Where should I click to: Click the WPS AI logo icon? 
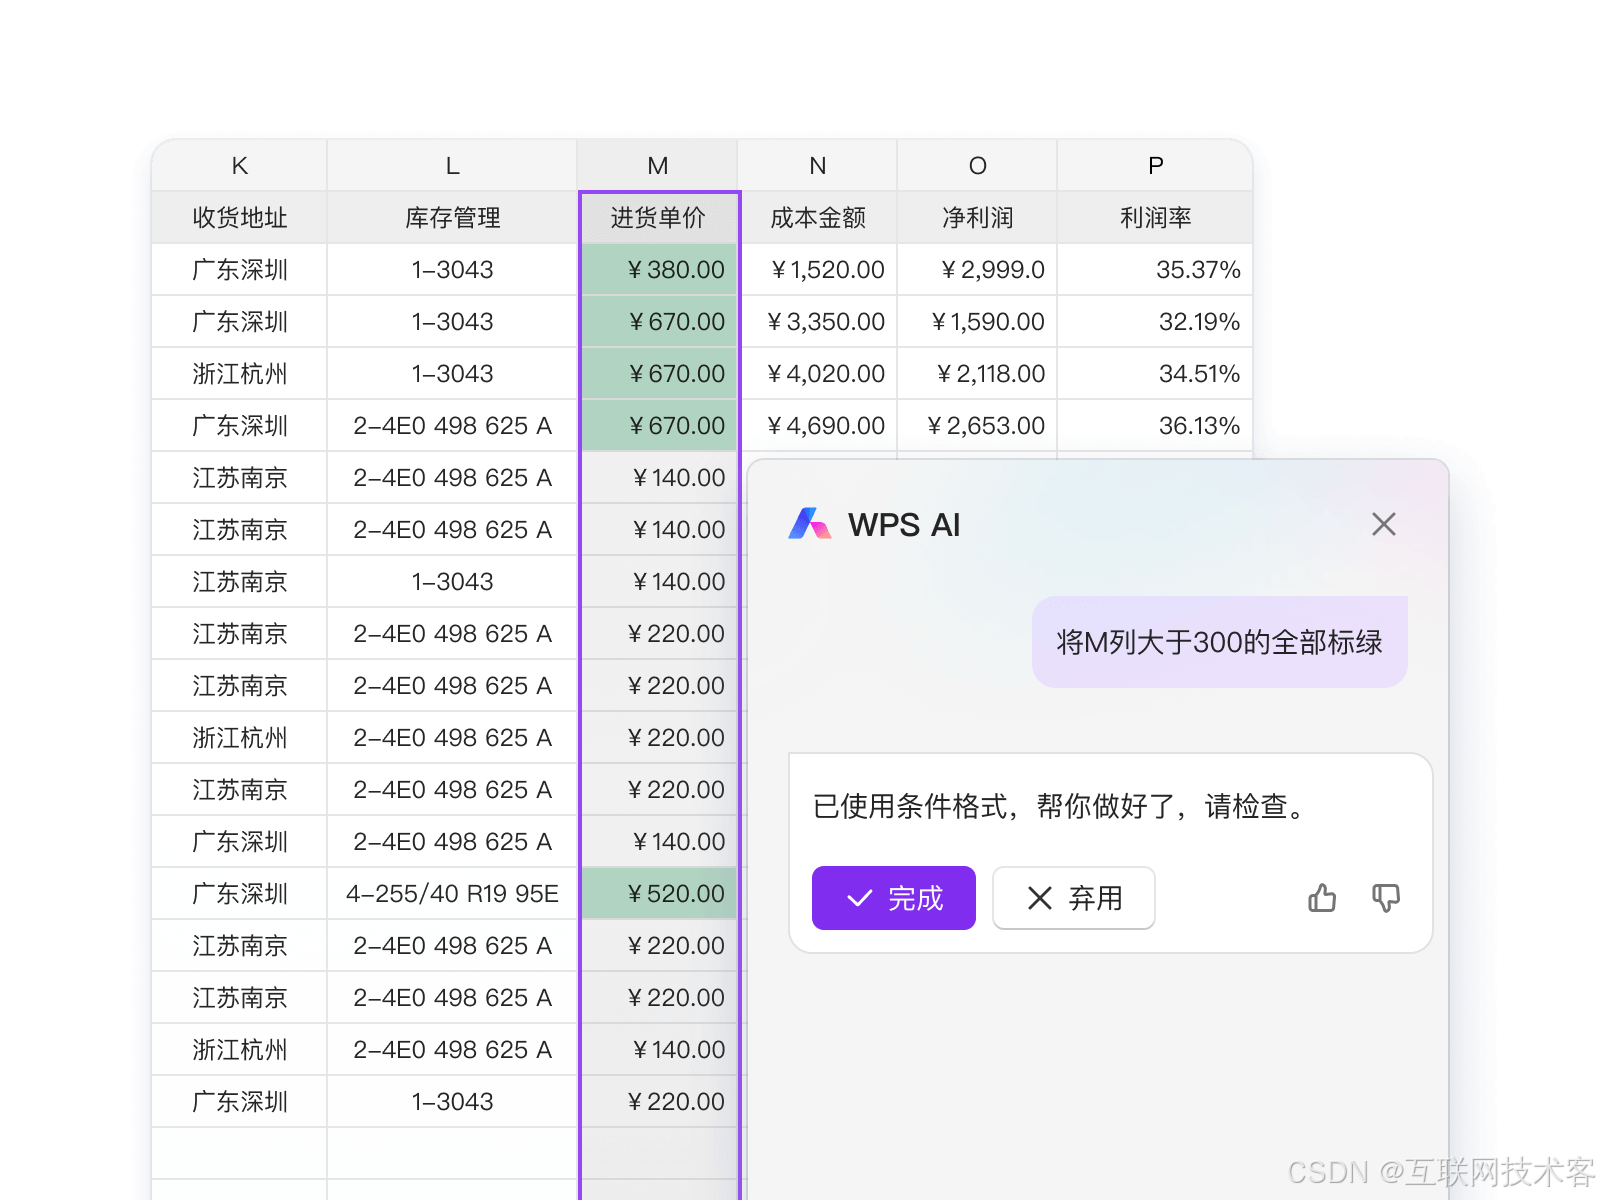810,524
